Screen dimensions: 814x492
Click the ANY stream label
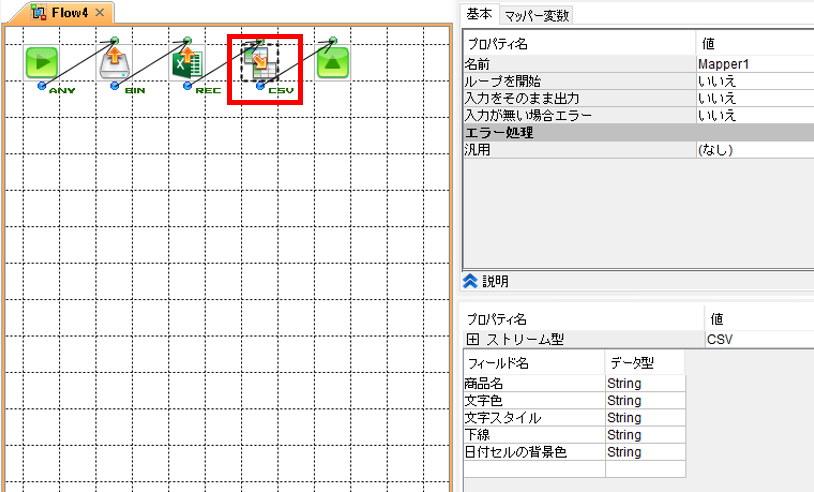pyautogui.click(x=62, y=90)
